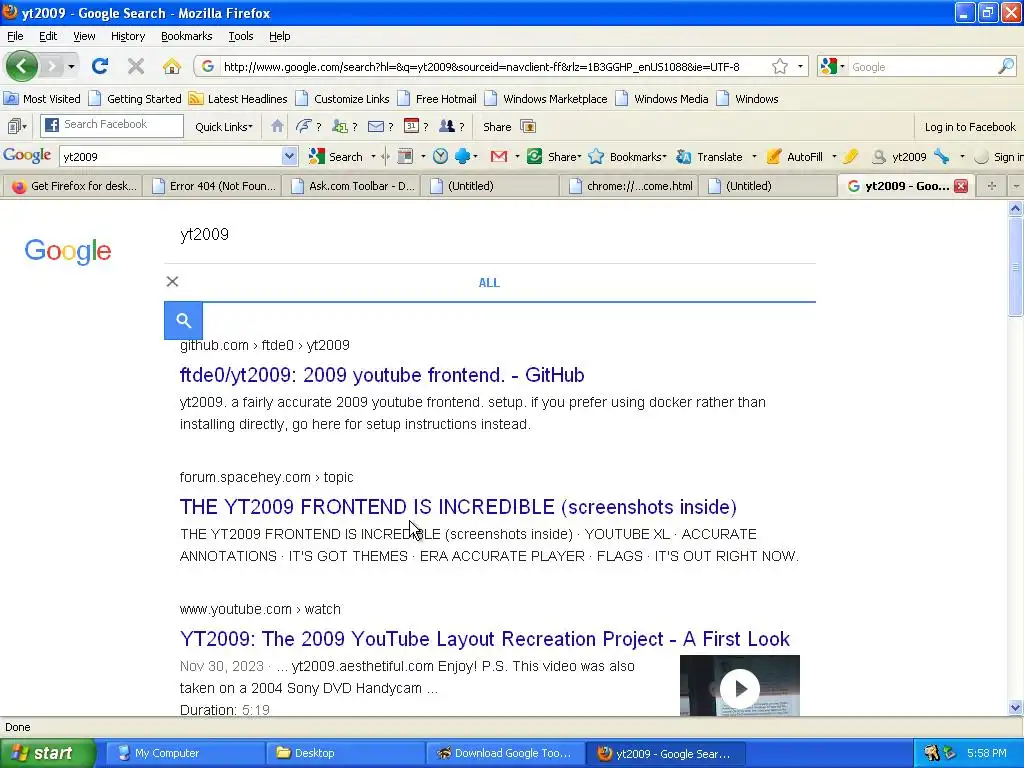The image size is (1024, 768).
Task: Click the Google logo on results page
Action: [68, 251]
